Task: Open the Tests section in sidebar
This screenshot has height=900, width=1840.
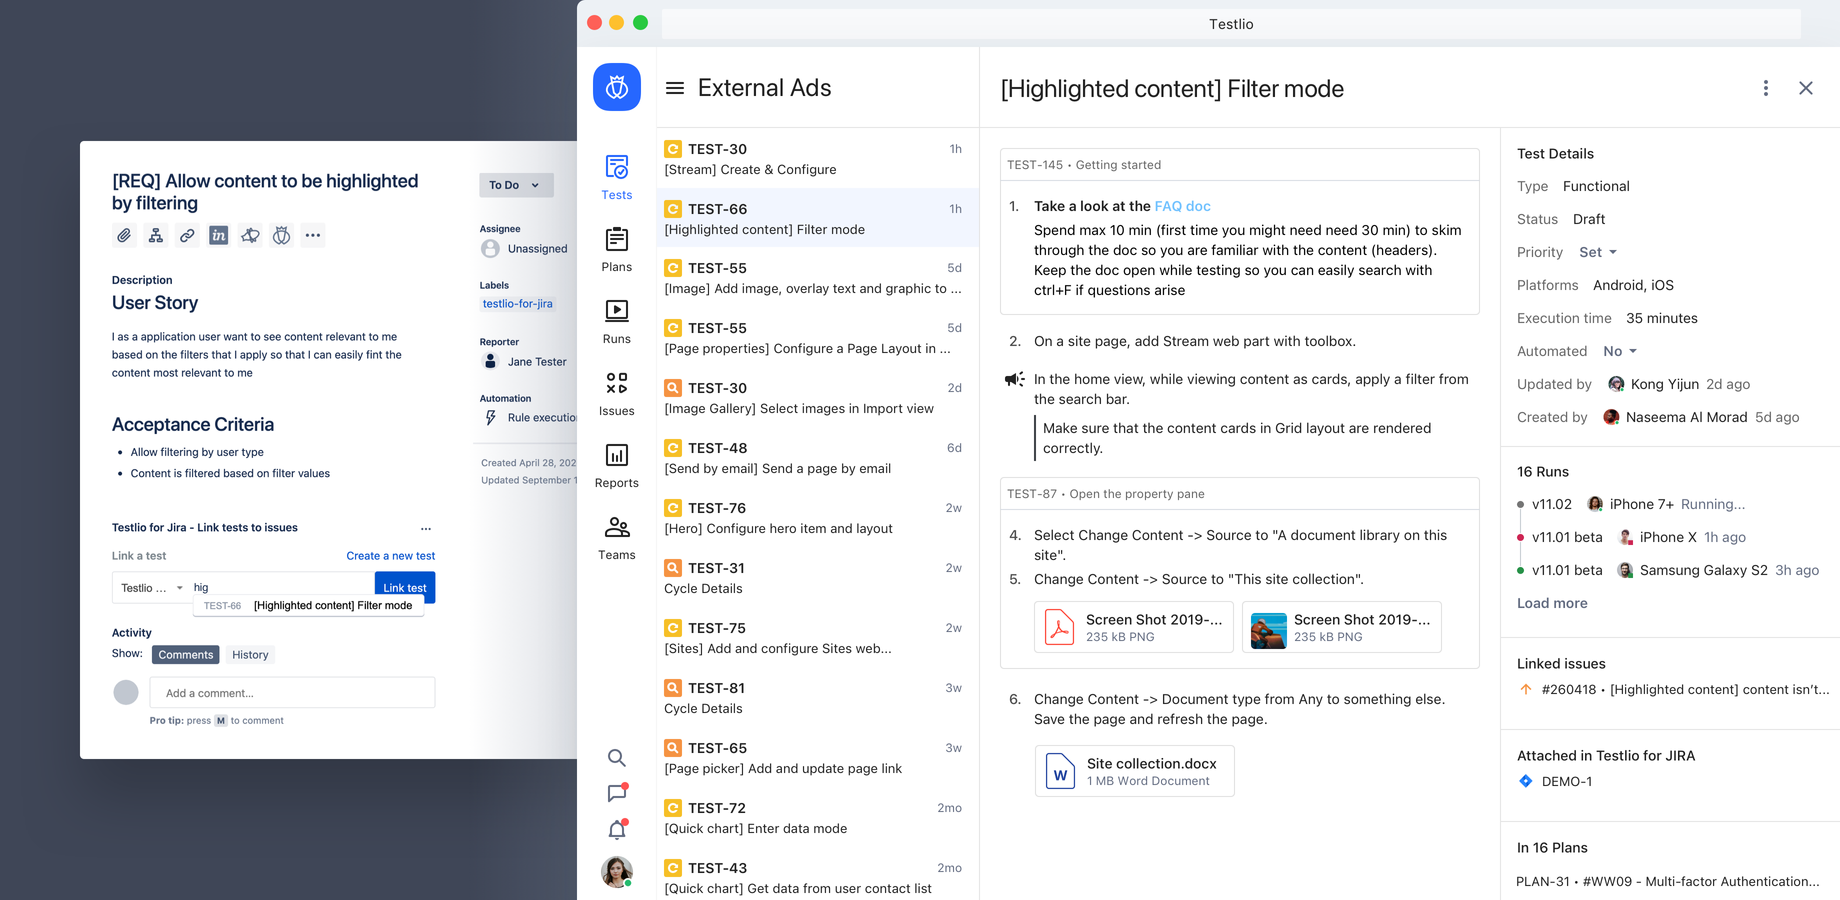Action: 617,178
